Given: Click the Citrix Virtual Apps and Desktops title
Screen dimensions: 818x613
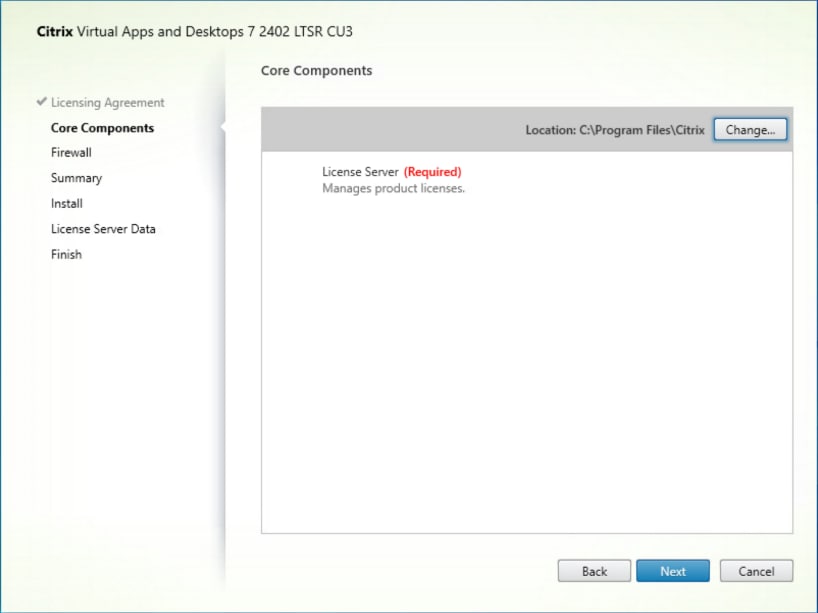Looking at the screenshot, I should pyautogui.click(x=195, y=31).
